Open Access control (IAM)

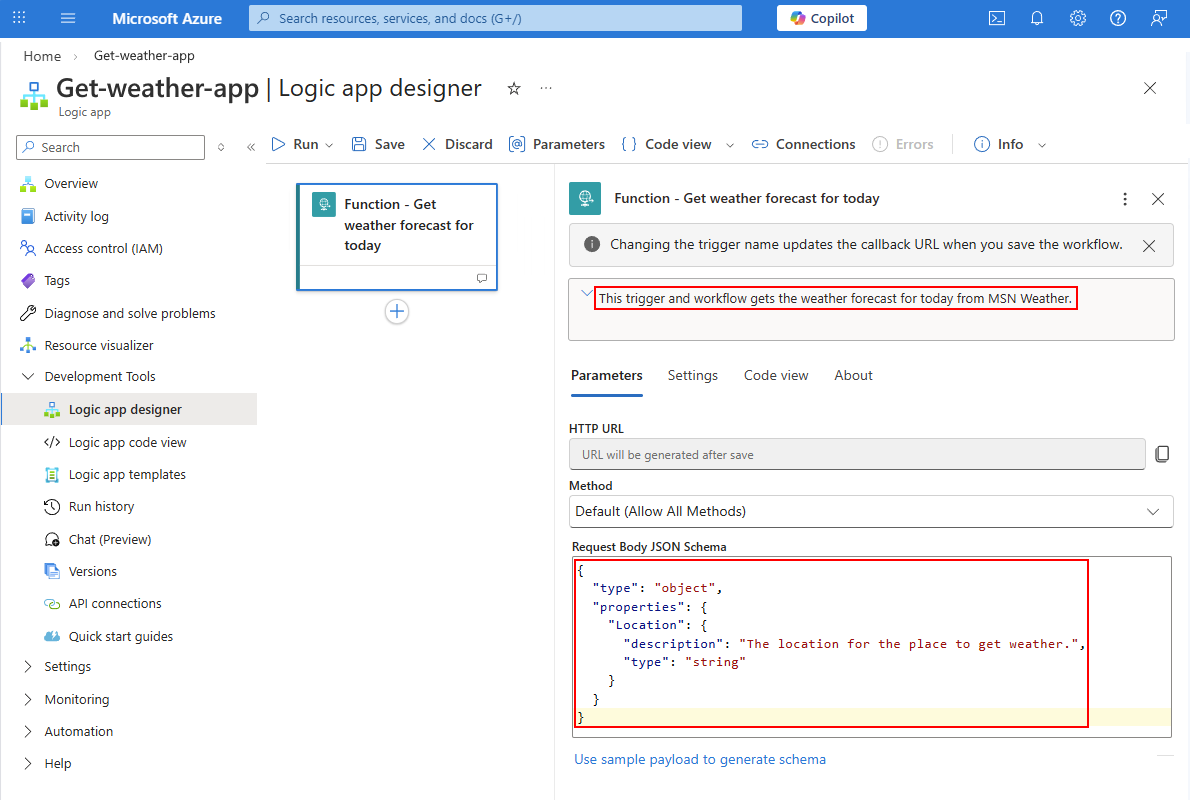click(103, 248)
